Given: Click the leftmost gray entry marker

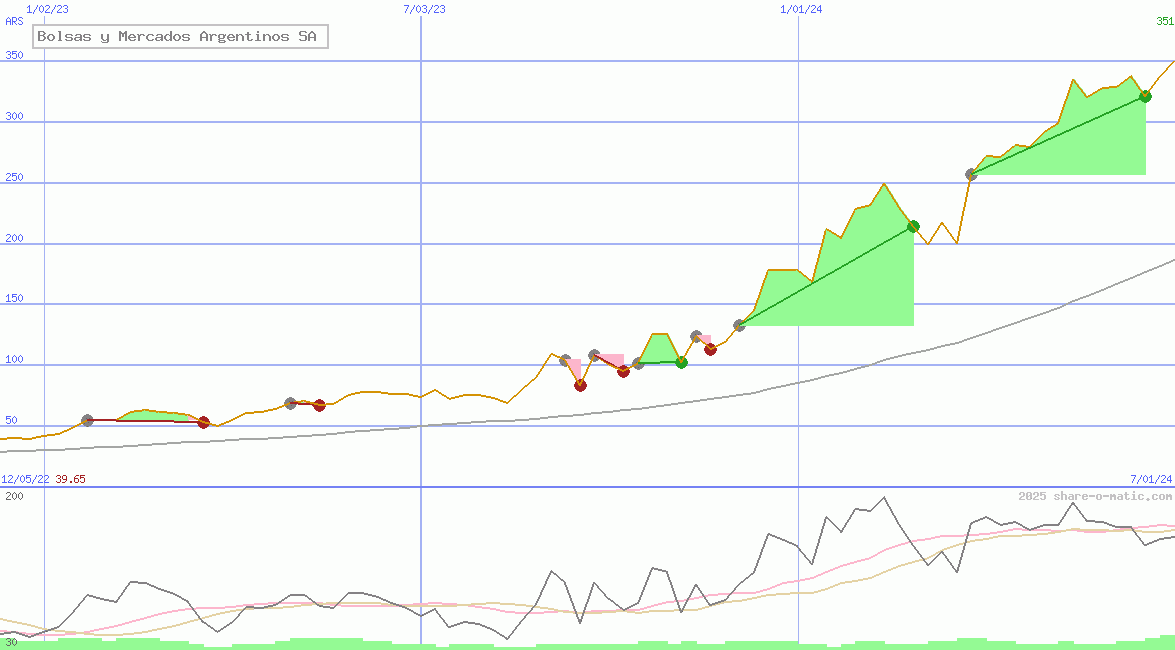Looking at the screenshot, I should 87,420.
